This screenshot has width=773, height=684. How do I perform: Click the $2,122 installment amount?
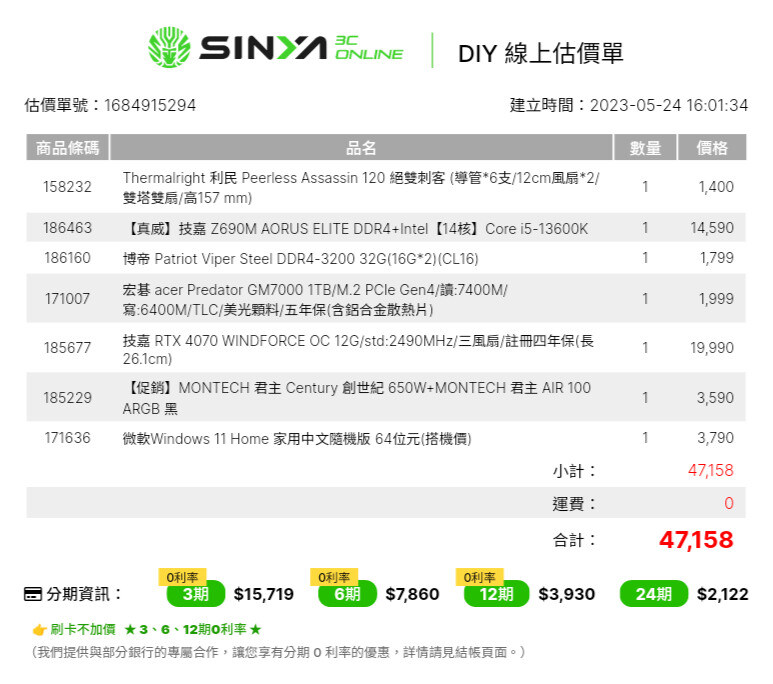pyautogui.click(x=723, y=595)
